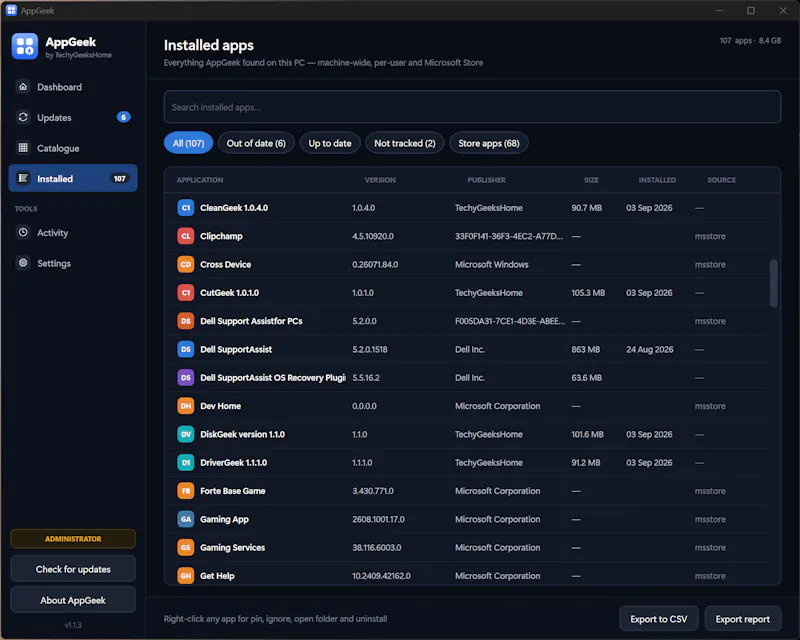Click the msstore source for Clipchamp
This screenshot has width=800, height=640.
coord(710,236)
